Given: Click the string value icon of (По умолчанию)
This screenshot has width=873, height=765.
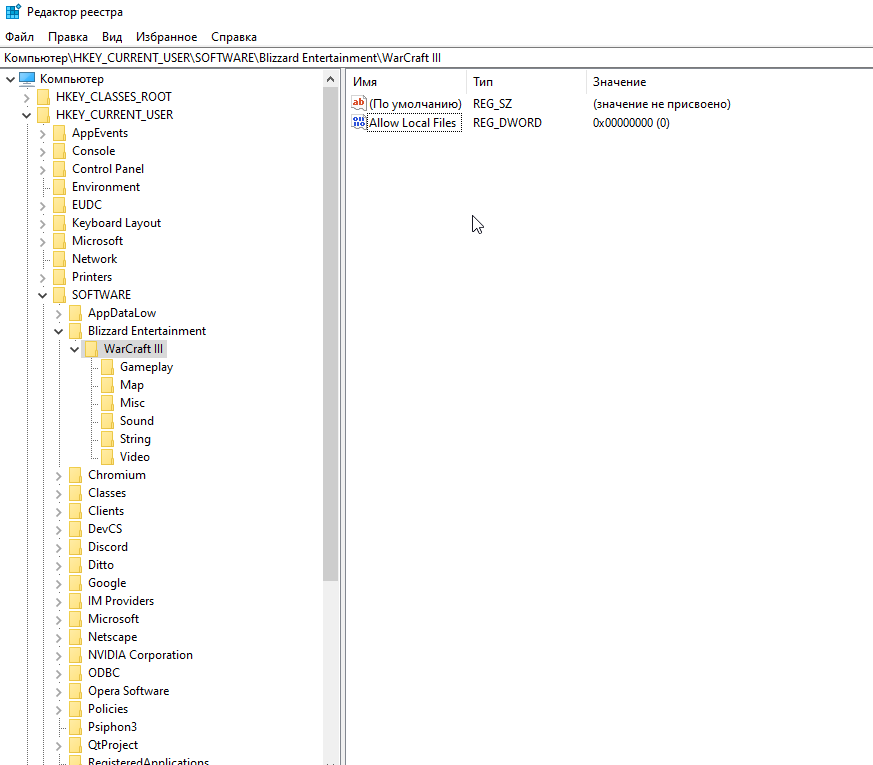Looking at the screenshot, I should (359, 103).
